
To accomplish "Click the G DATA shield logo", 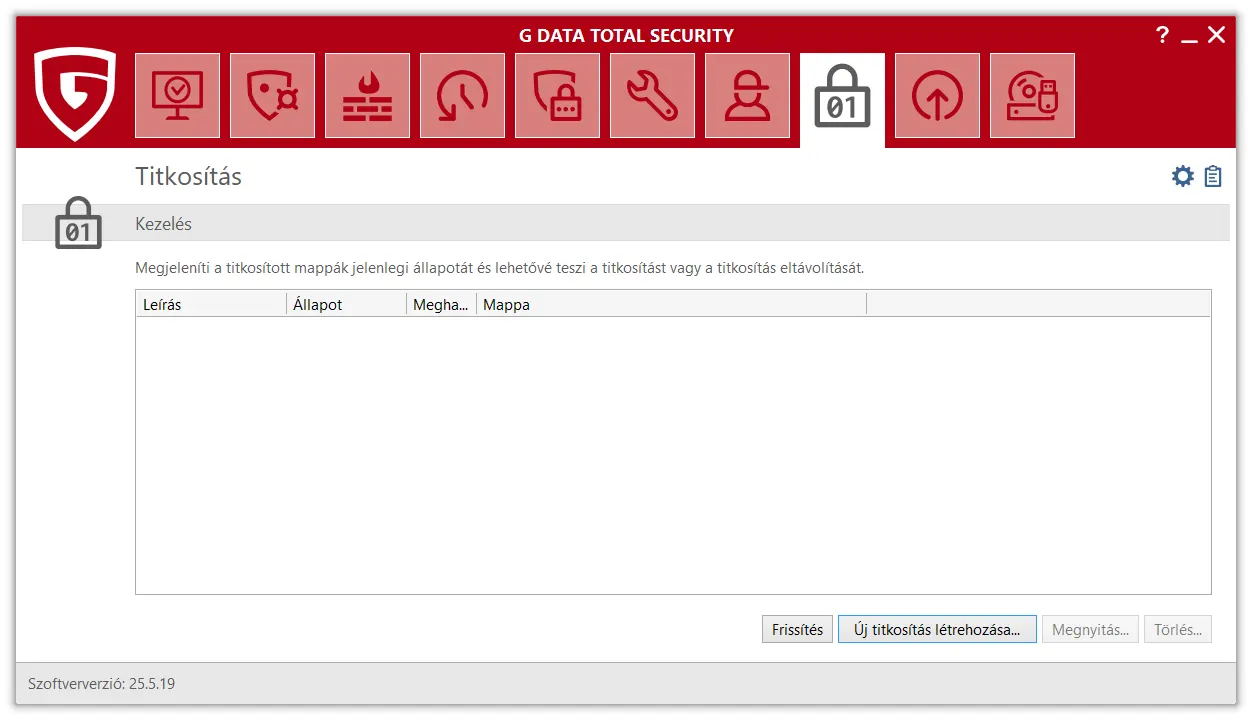I will (75, 94).
